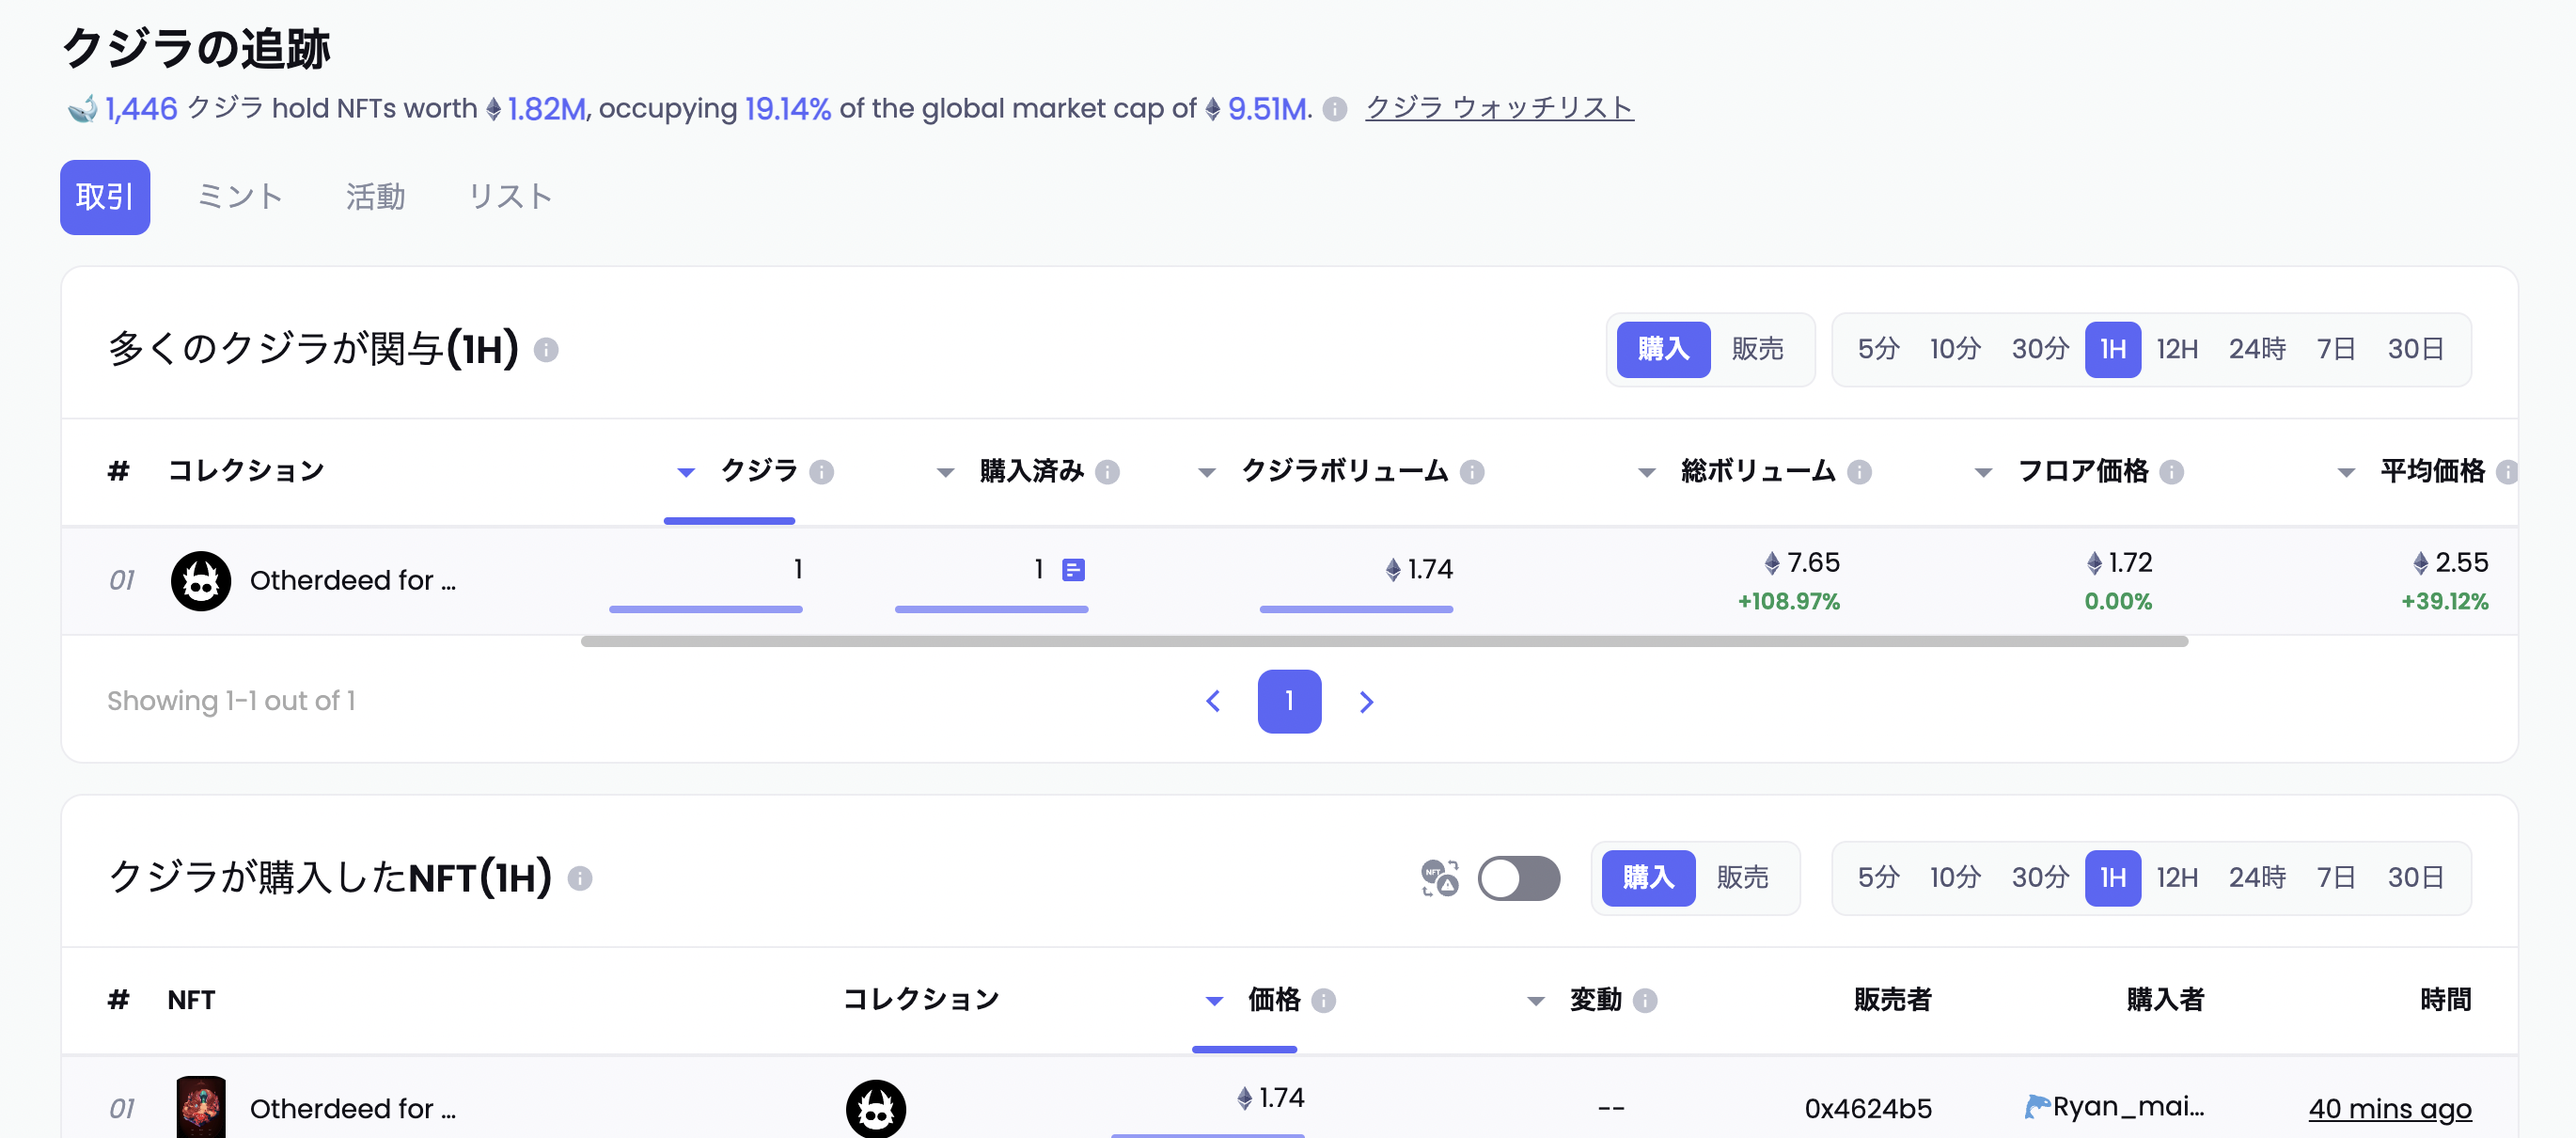This screenshot has width=2576, height=1138.
Task: Sort by 変動 column arrow in NFT table
Action: (1536, 1001)
